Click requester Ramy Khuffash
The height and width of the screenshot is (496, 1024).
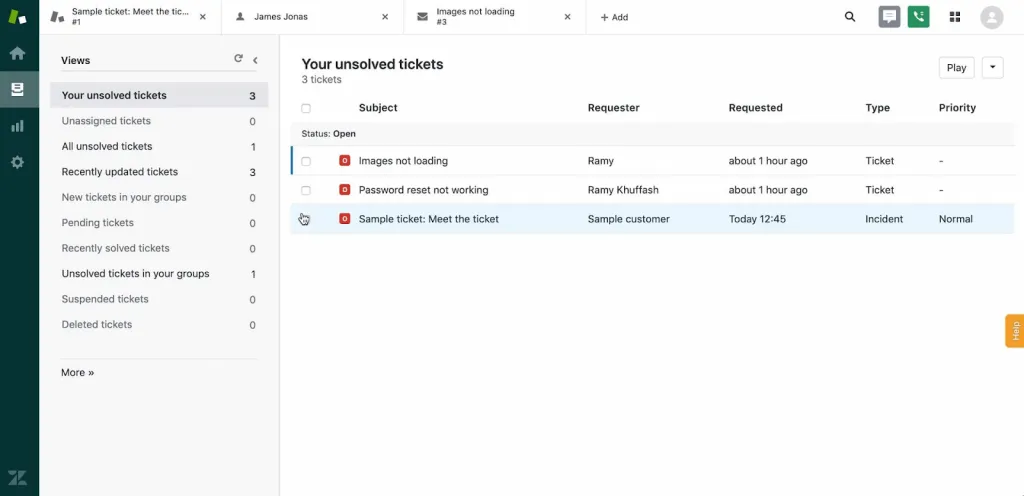click(x=623, y=190)
